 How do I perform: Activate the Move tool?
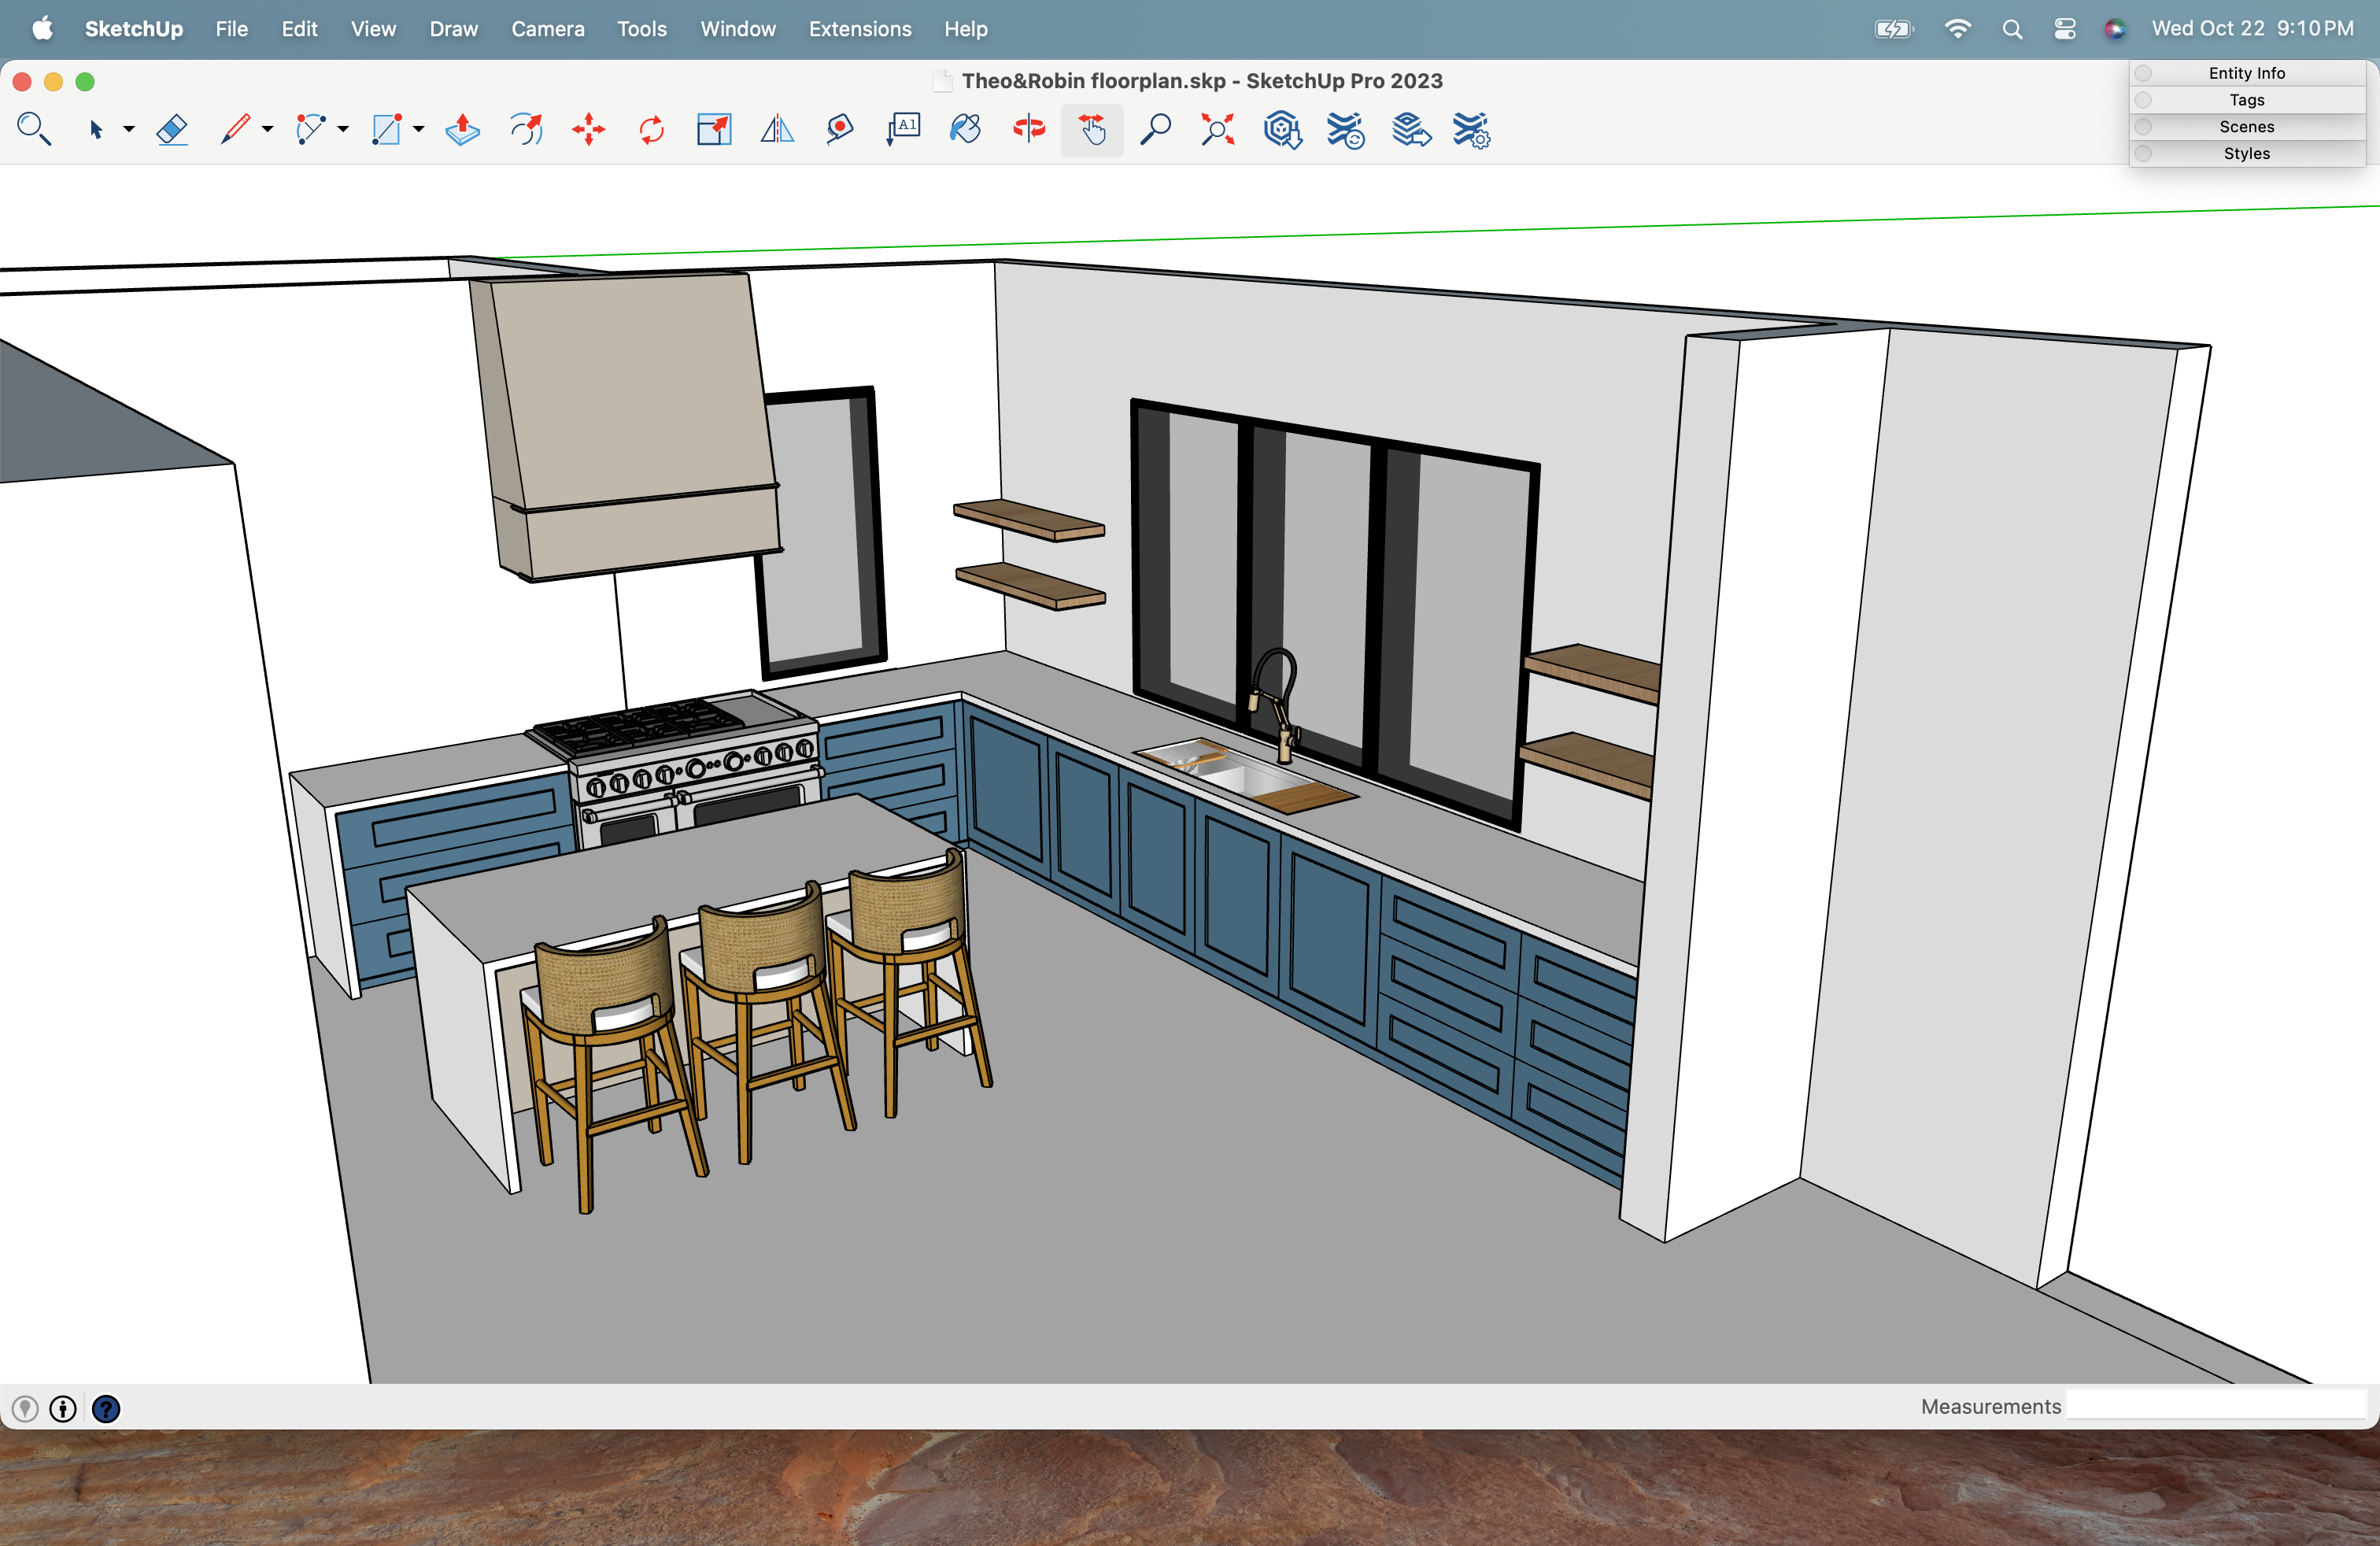[589, 130]
